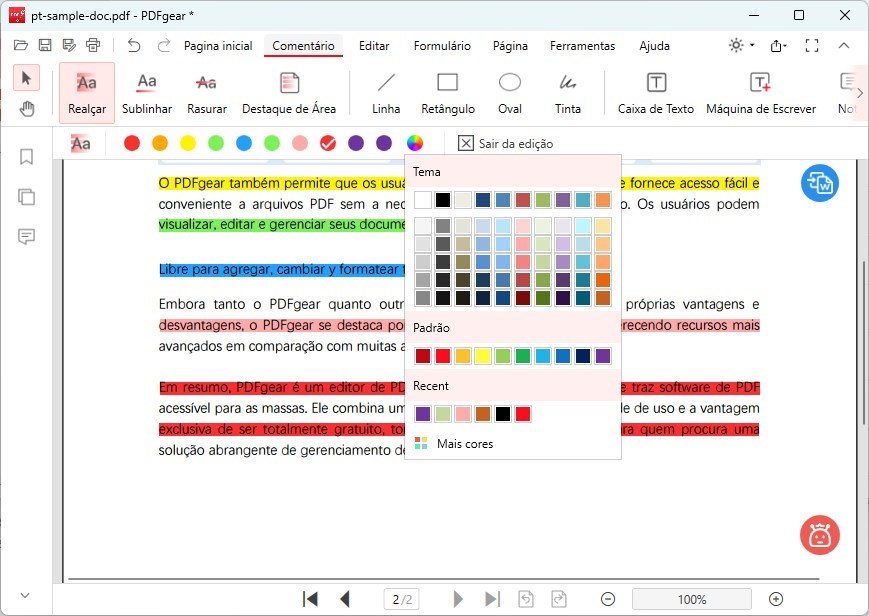Select the hand pan tool
Screen dimensions: 869x616
(27, 108)
